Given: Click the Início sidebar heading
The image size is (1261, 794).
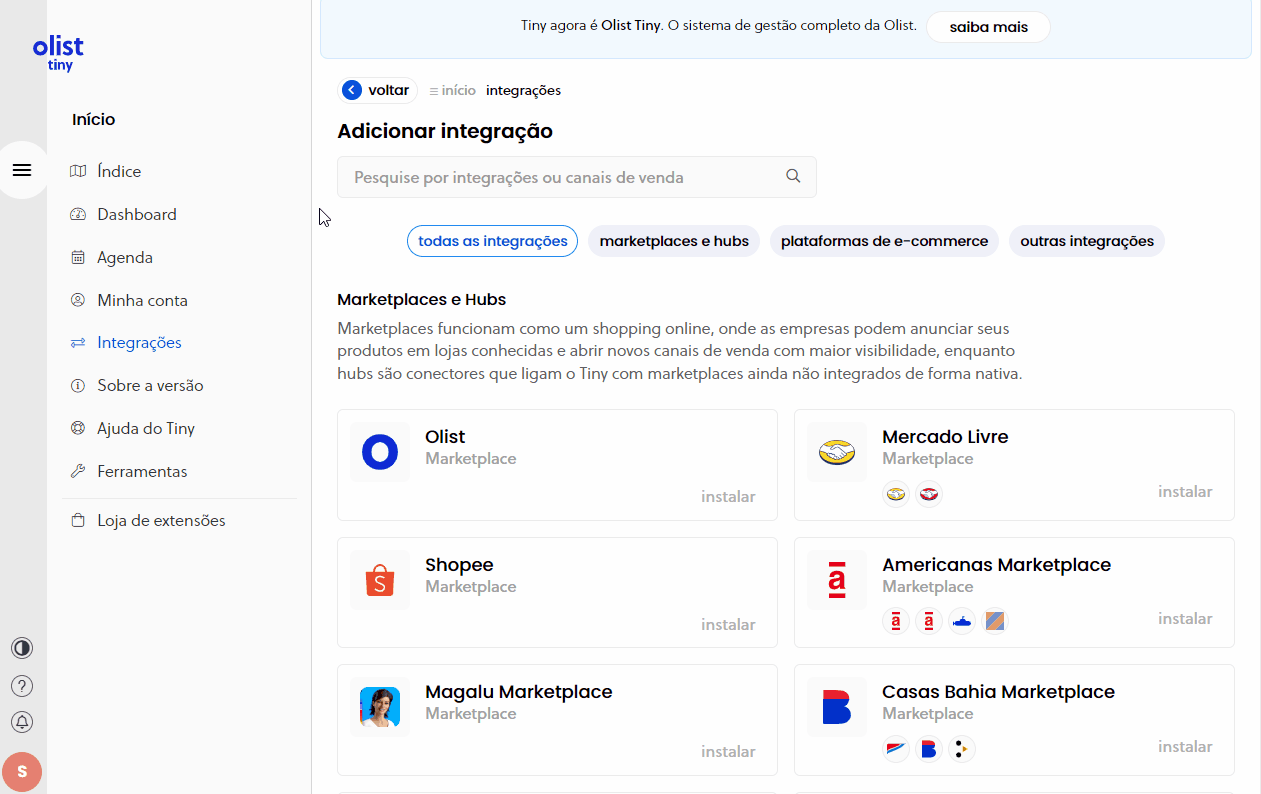Looking at the screenshot, I should [93, 119].
